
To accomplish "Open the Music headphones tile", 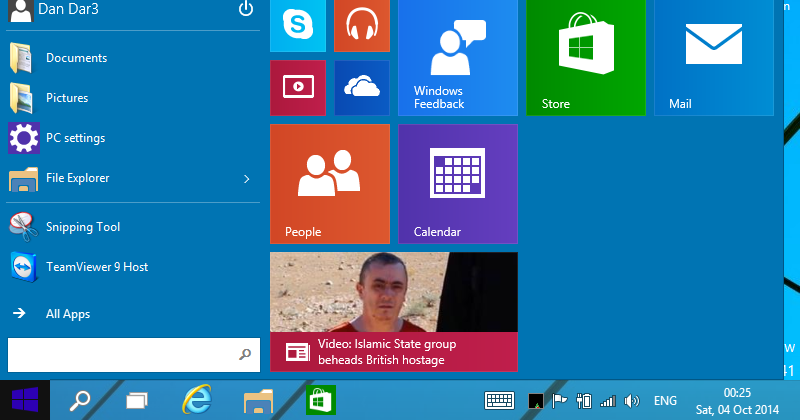I will click(362, 26).
